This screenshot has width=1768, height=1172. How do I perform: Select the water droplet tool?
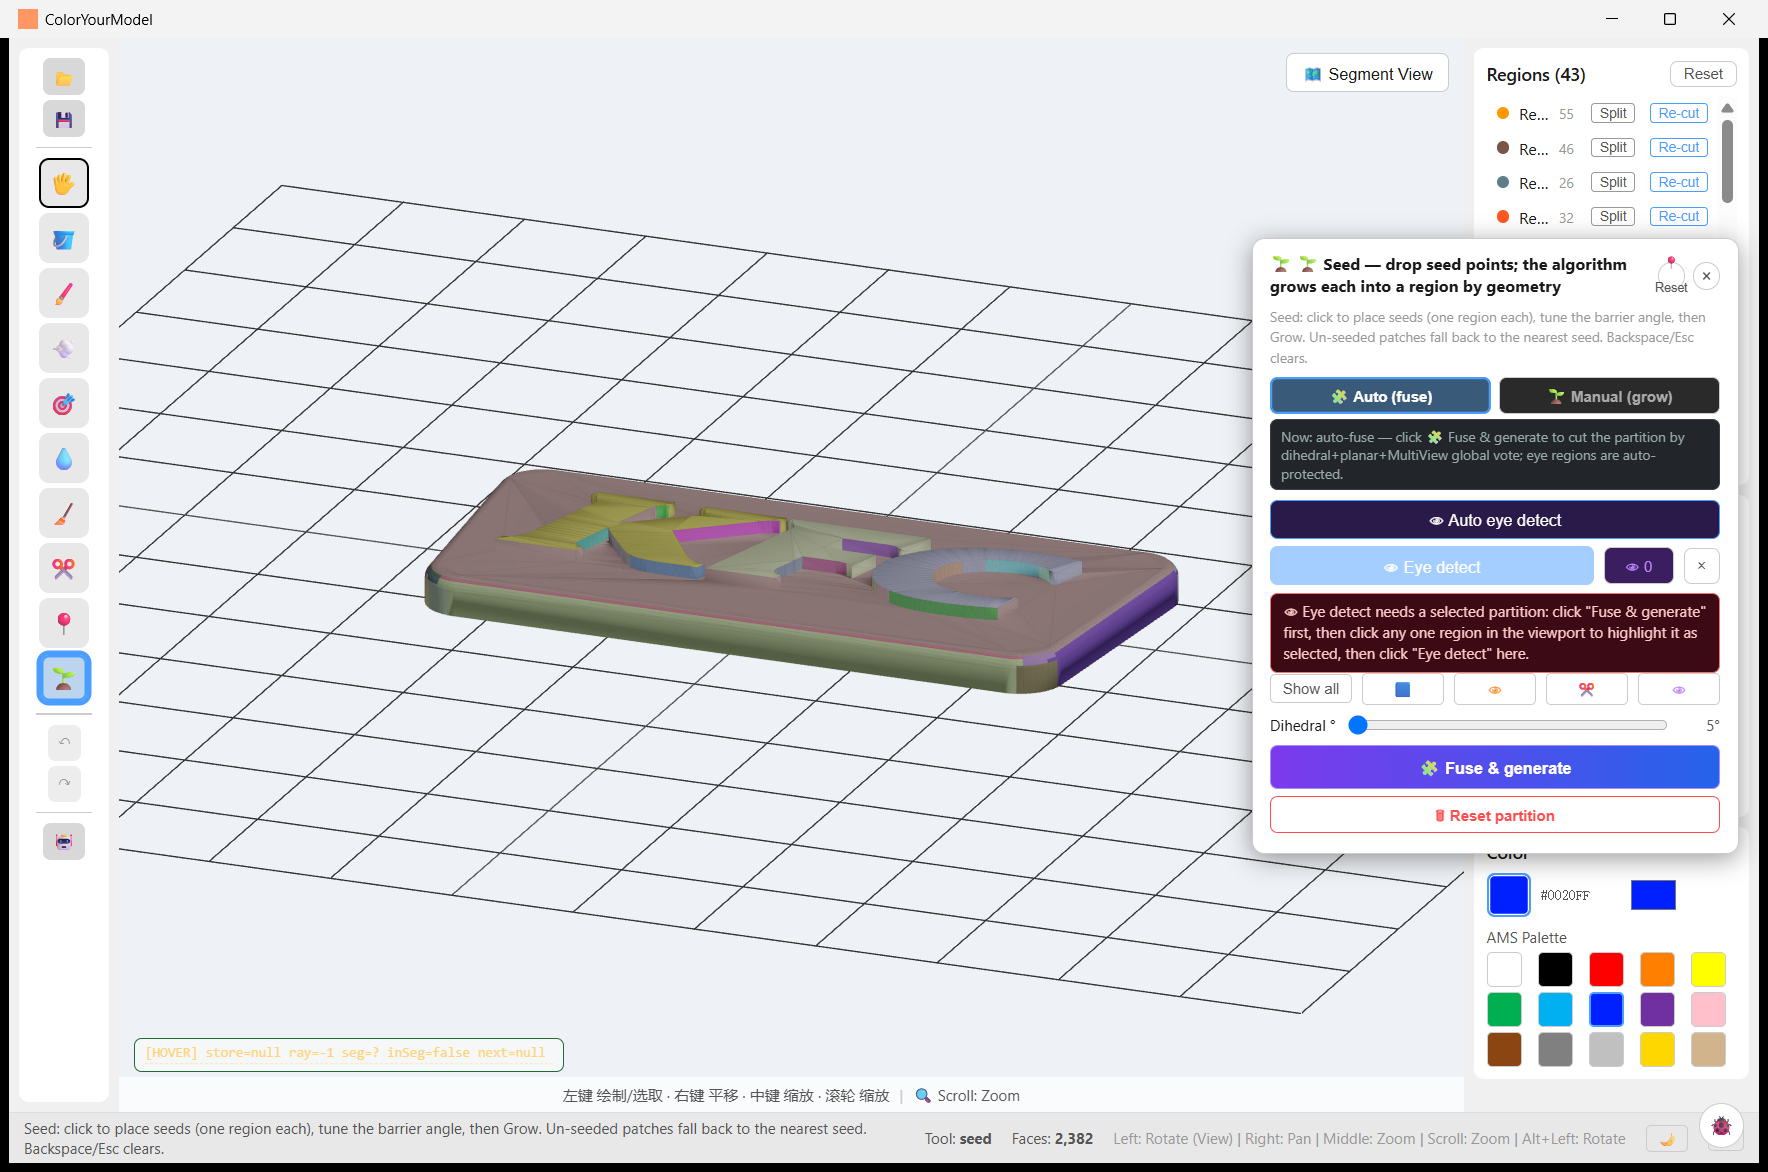coord(64,459)
